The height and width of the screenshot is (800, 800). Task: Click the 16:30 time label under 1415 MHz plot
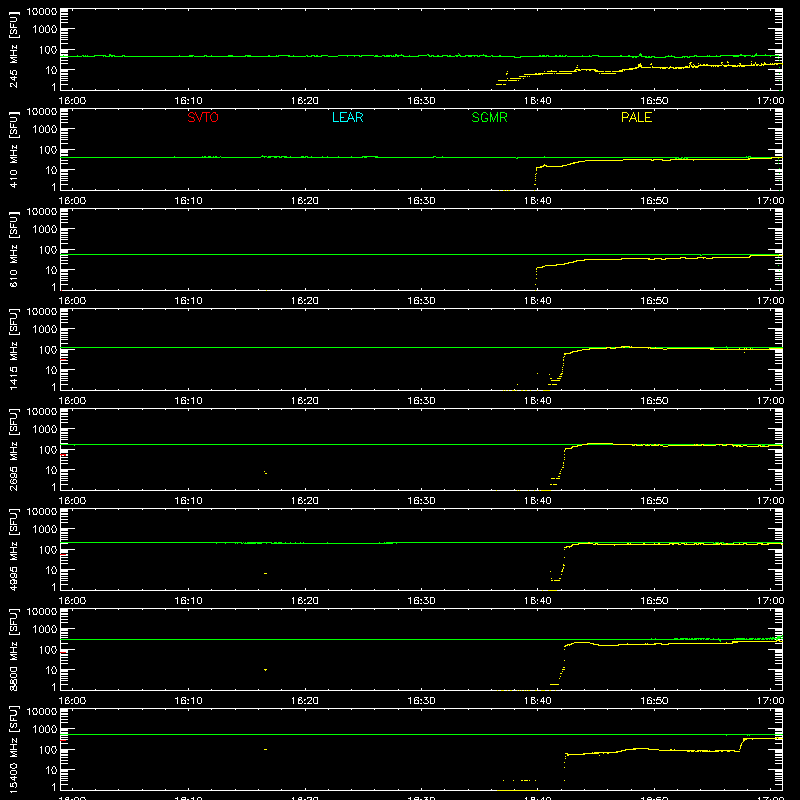pyautogui.click(x=421, y=401)
